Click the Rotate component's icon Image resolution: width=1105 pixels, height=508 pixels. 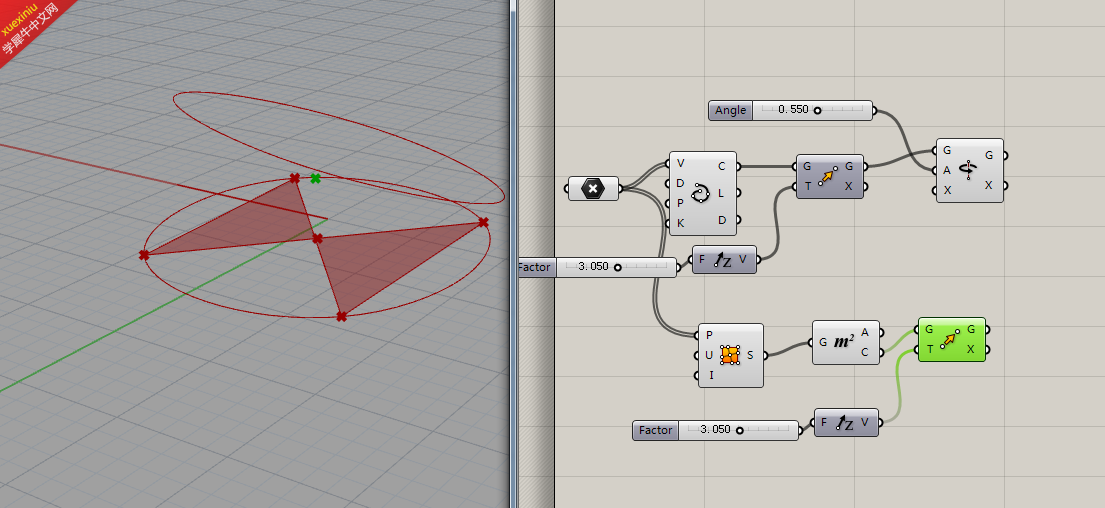(x=969, y=170)
